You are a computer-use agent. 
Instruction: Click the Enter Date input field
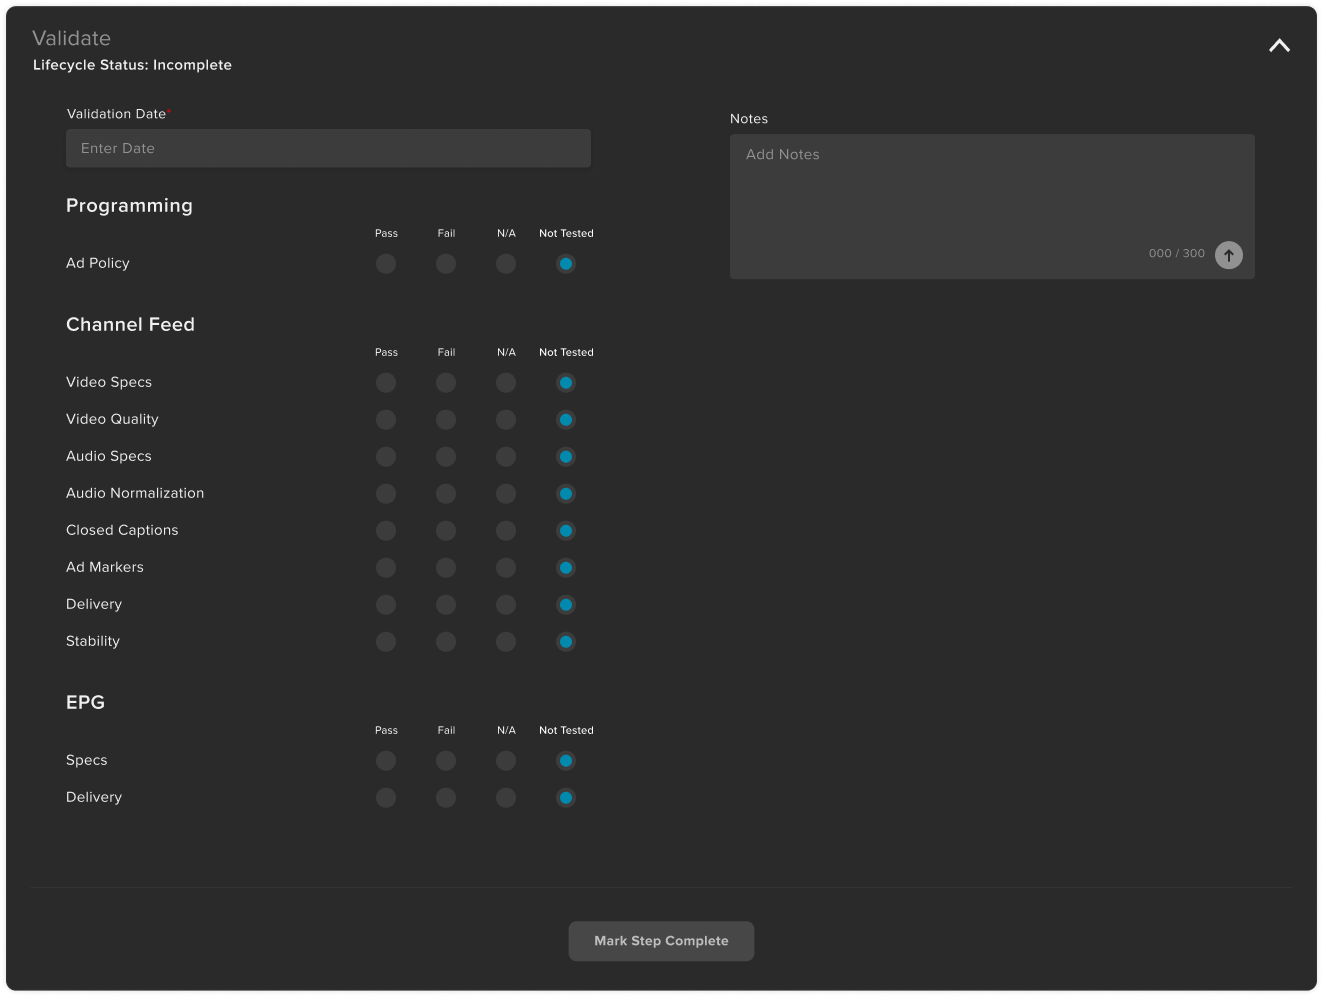328,148
